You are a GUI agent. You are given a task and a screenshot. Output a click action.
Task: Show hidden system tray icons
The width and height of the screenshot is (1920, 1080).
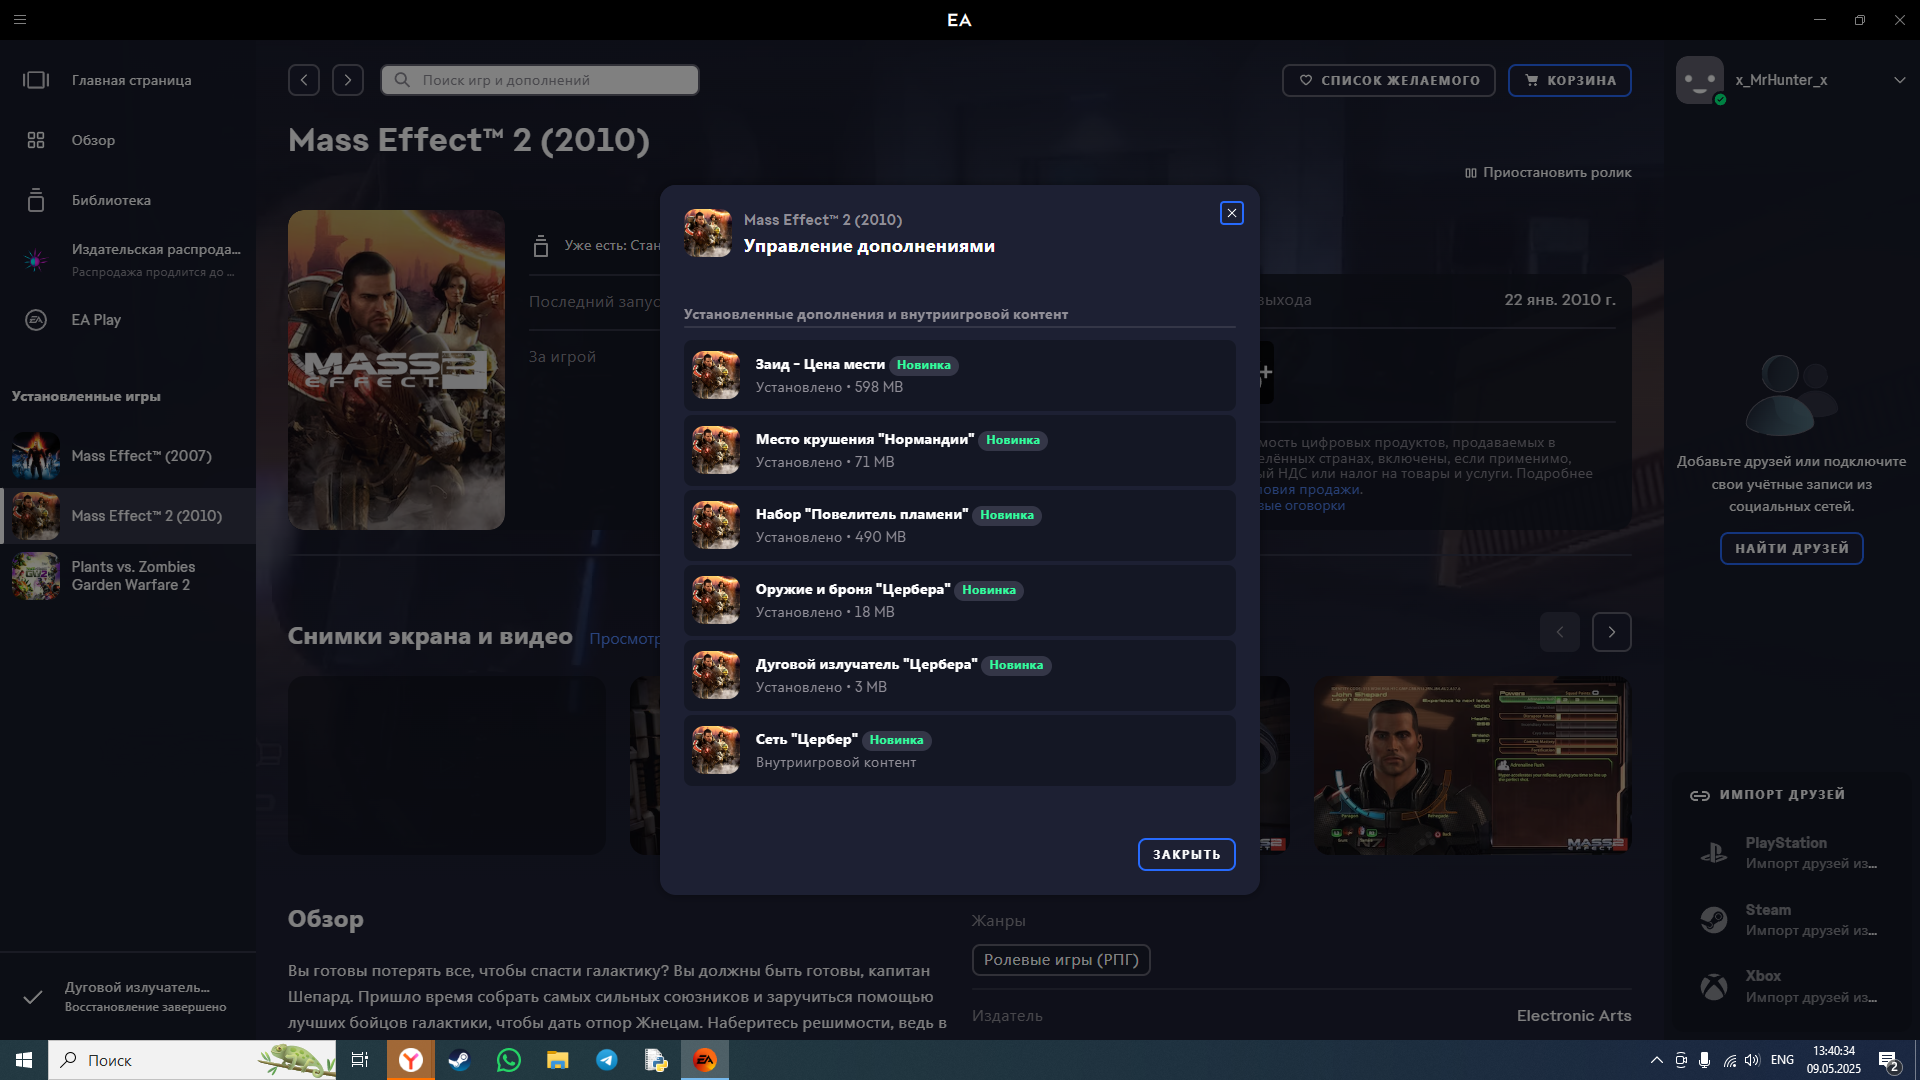tap(1656, 1060)
